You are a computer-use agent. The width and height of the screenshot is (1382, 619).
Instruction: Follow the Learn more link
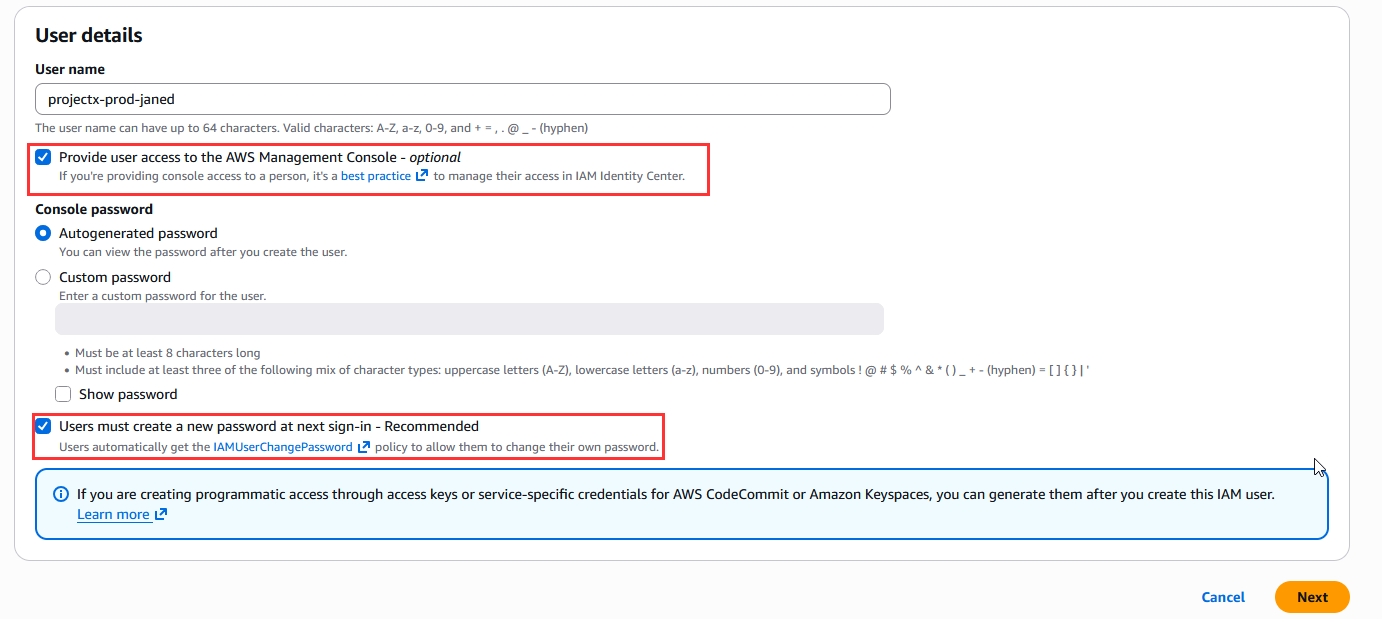pos(113,515)
